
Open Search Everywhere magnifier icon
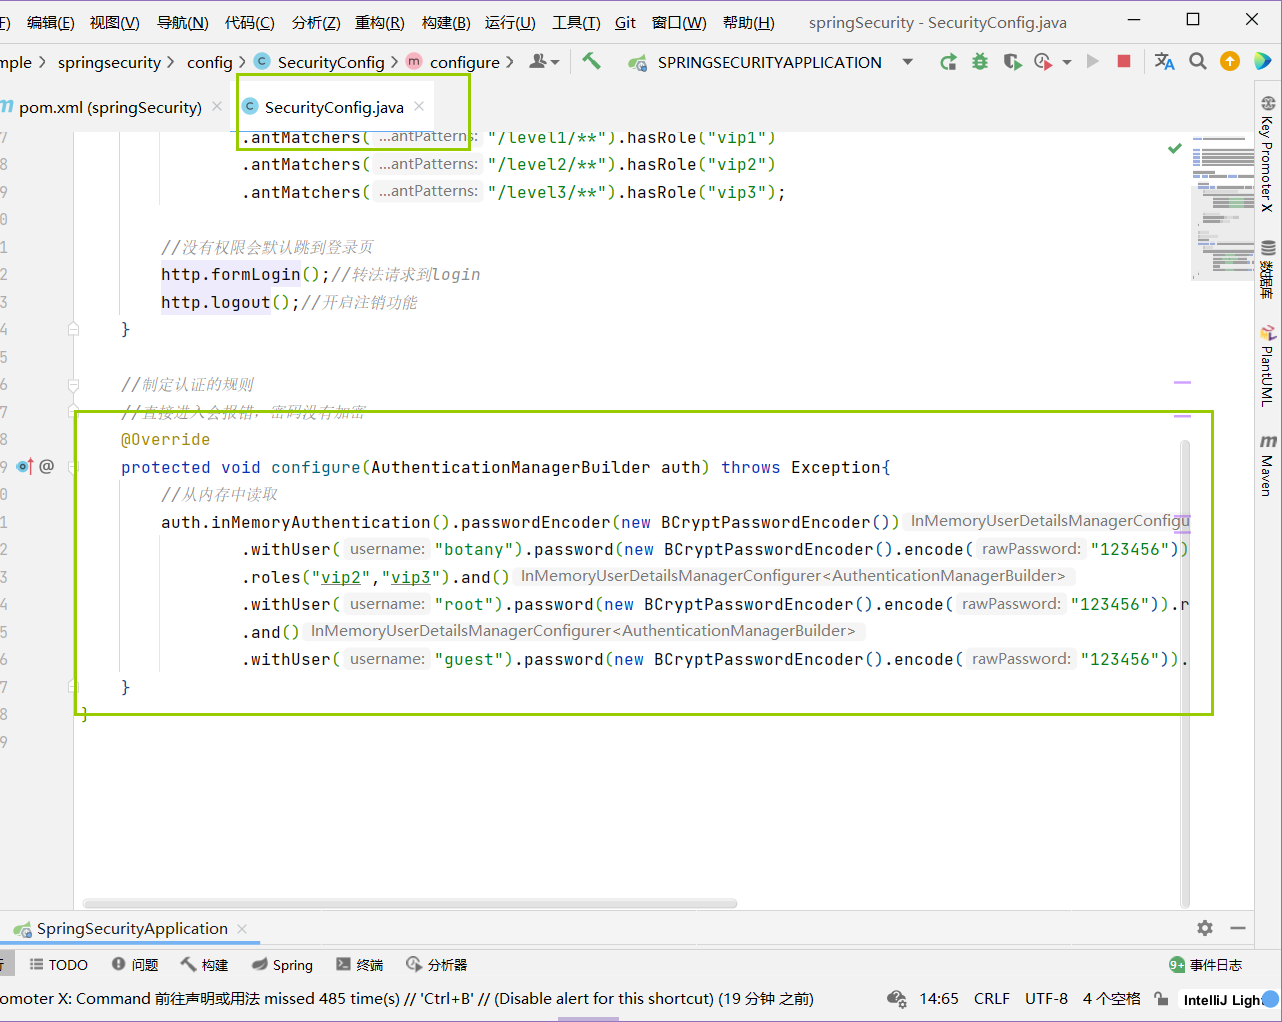1197,62
